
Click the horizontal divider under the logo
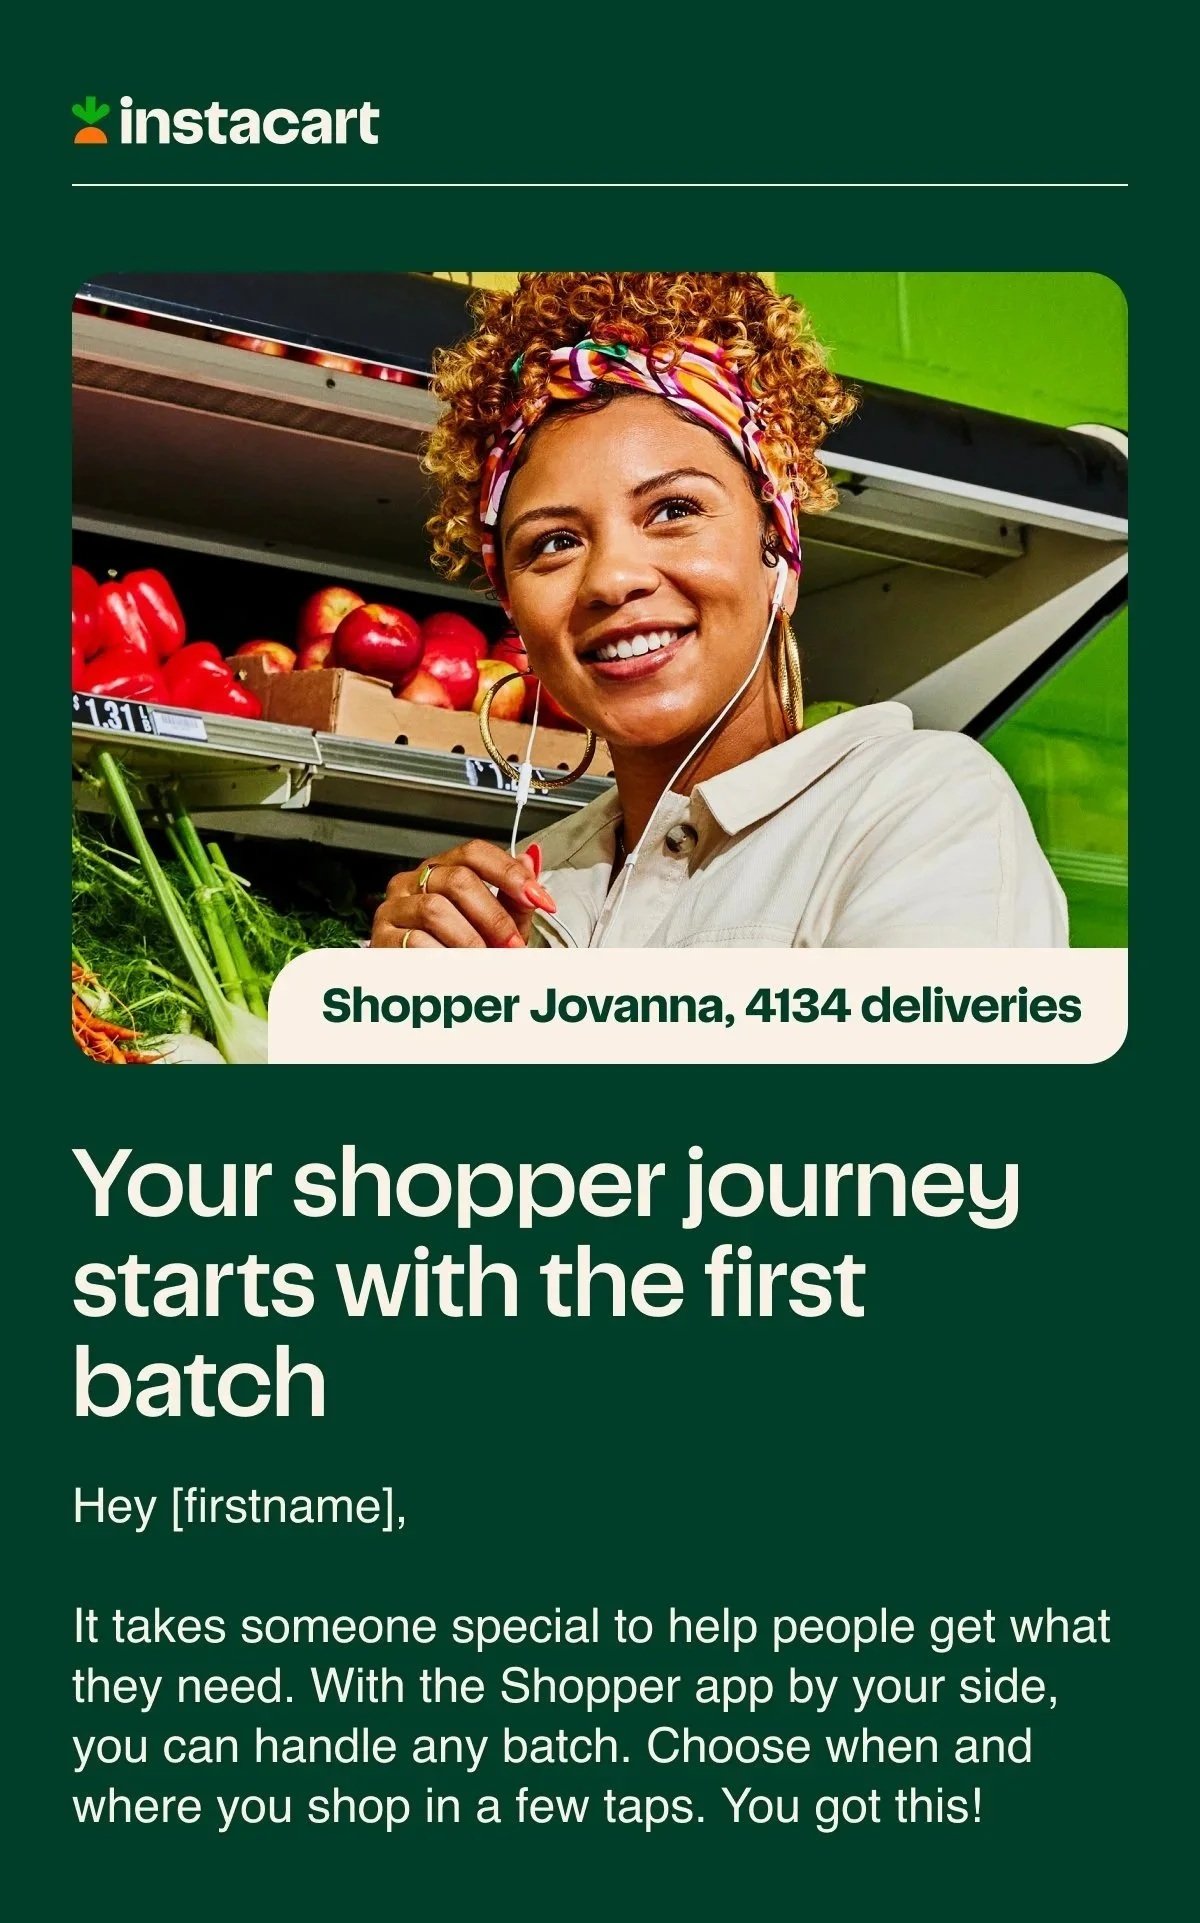pyautogui.click(x=600, y=185)
